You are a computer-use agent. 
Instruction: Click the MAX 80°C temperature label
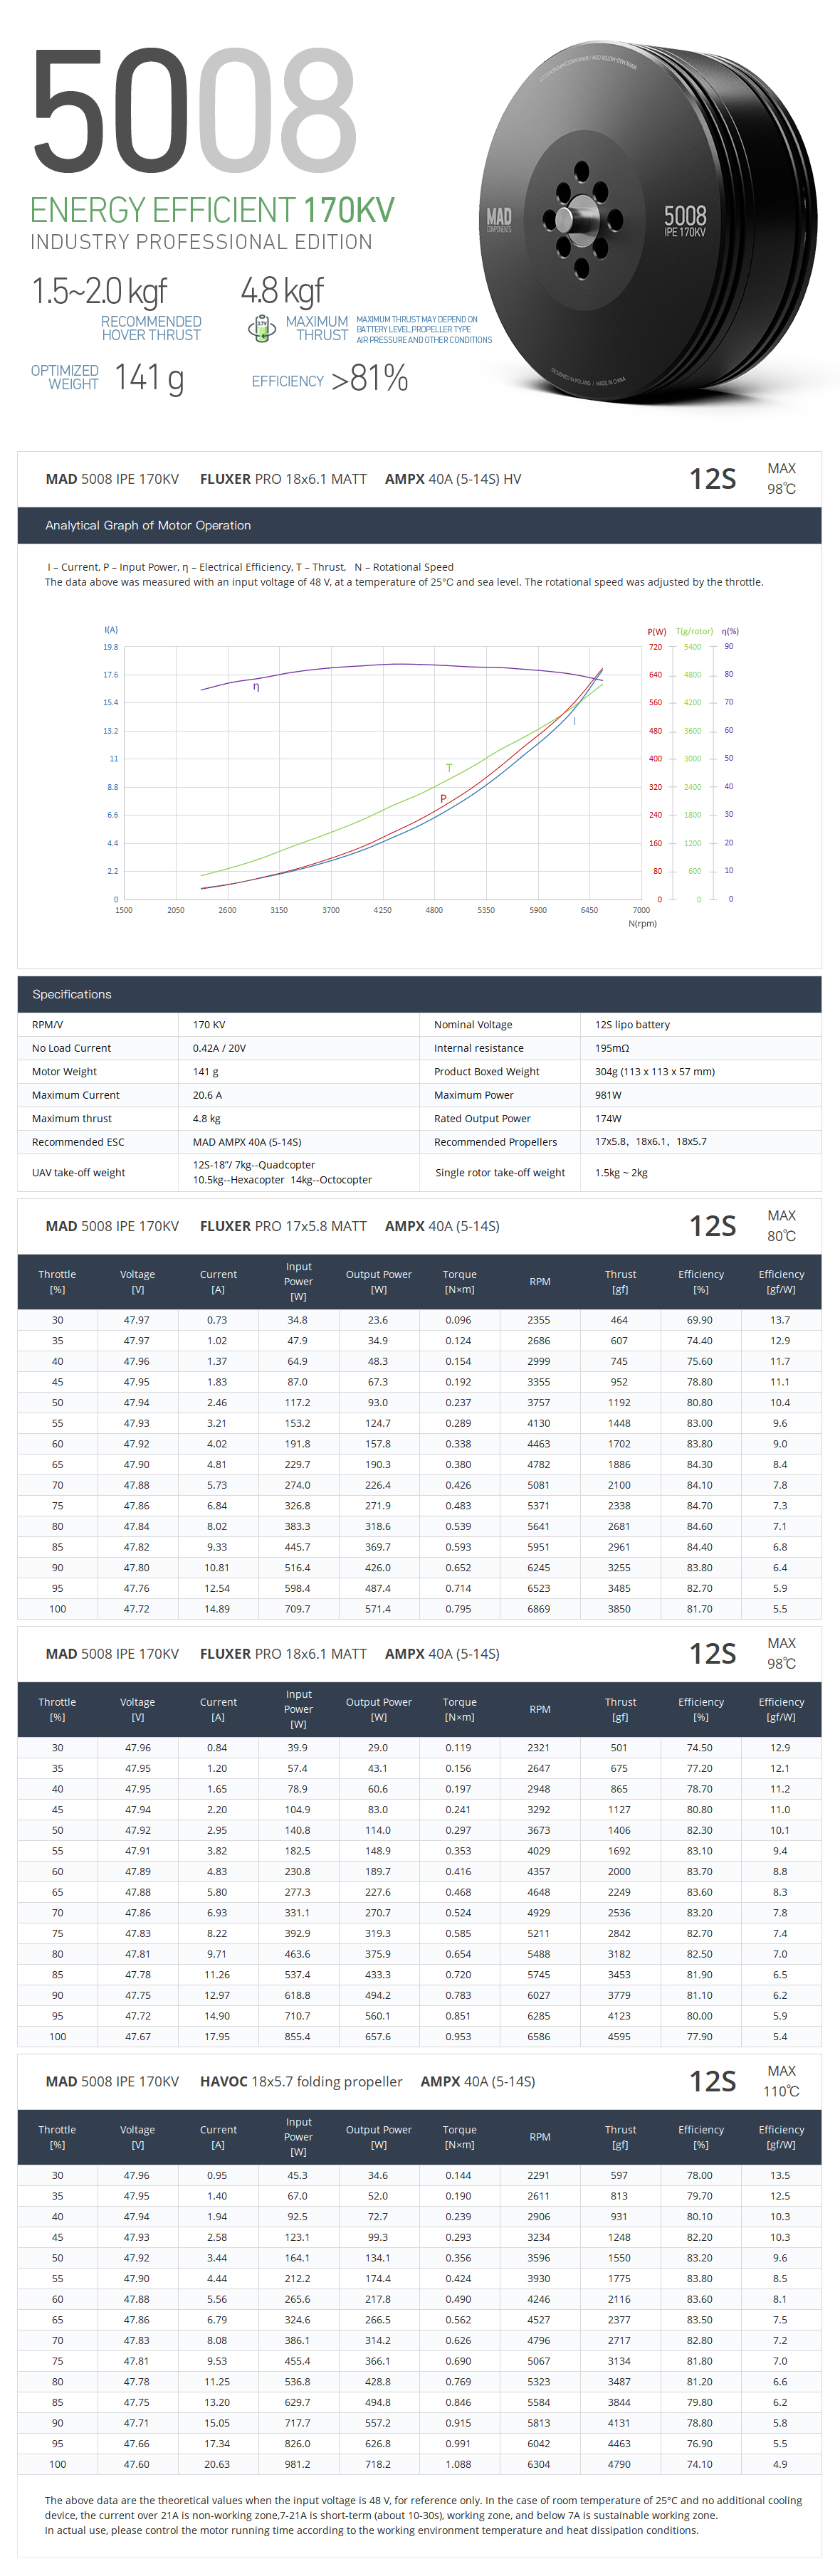782,1226
